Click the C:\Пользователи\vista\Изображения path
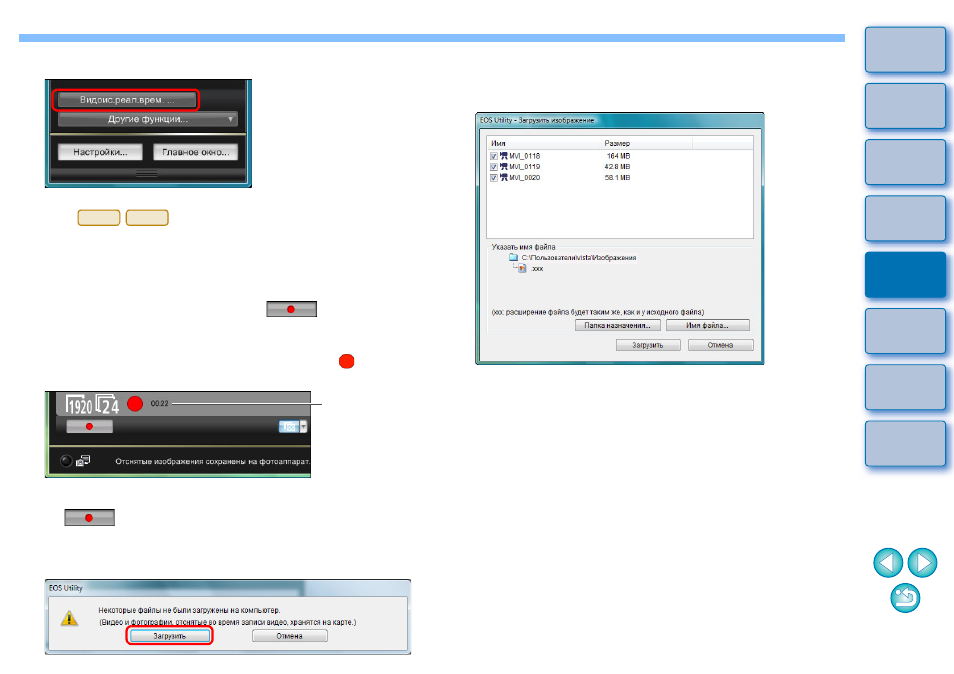 pyautogui.click(x=579, y=258)
